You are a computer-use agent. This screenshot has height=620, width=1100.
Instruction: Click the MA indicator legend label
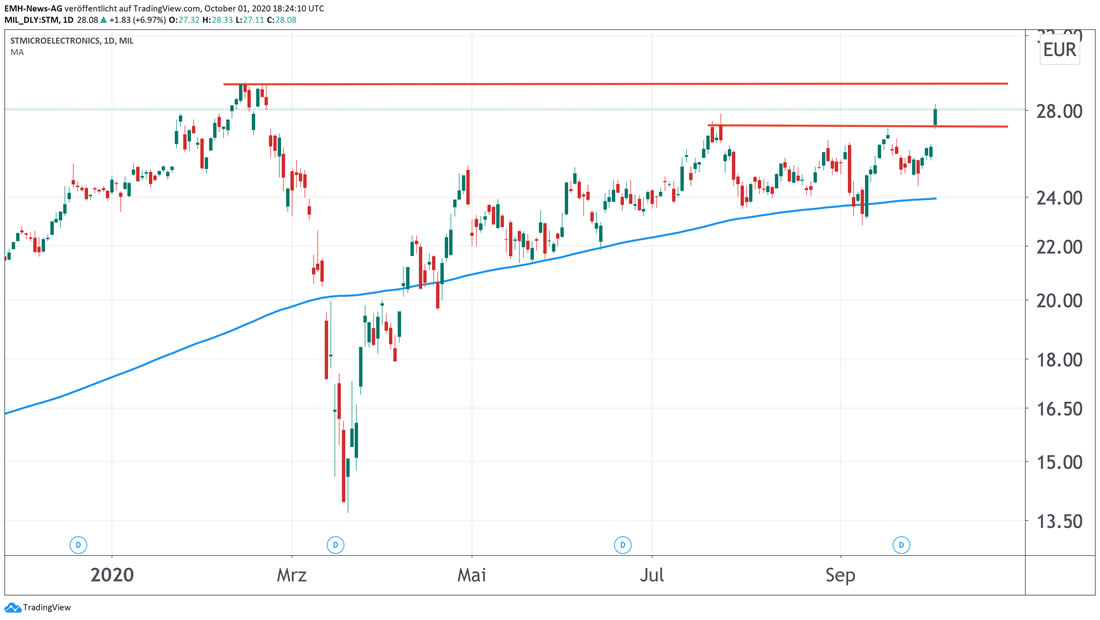(17, 52)
